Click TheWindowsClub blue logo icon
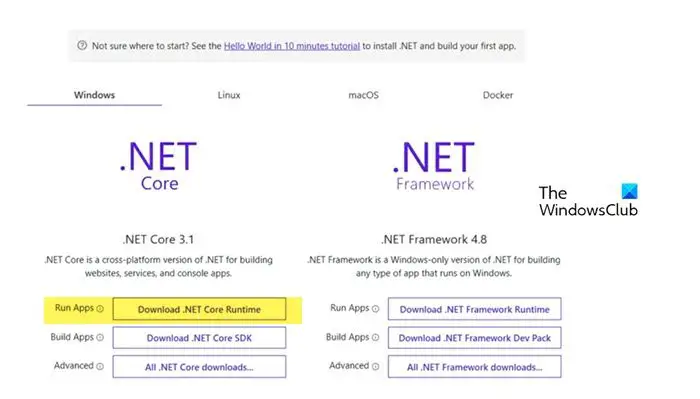700x399 pixels. click(x=629, y=191)
